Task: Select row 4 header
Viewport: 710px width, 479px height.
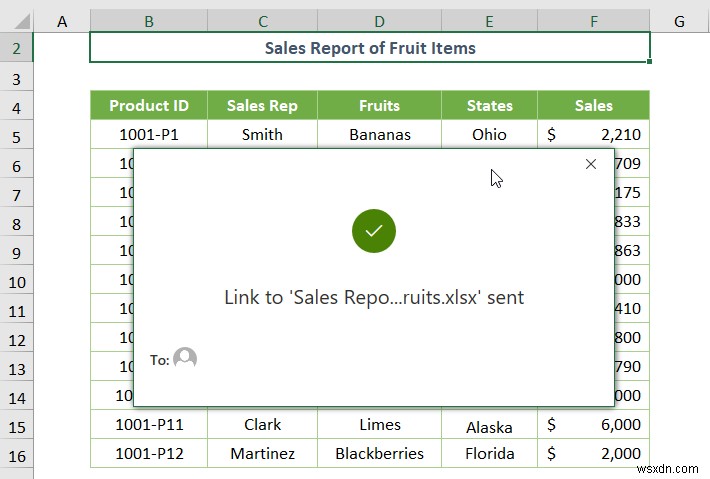Action: [17, 105]
